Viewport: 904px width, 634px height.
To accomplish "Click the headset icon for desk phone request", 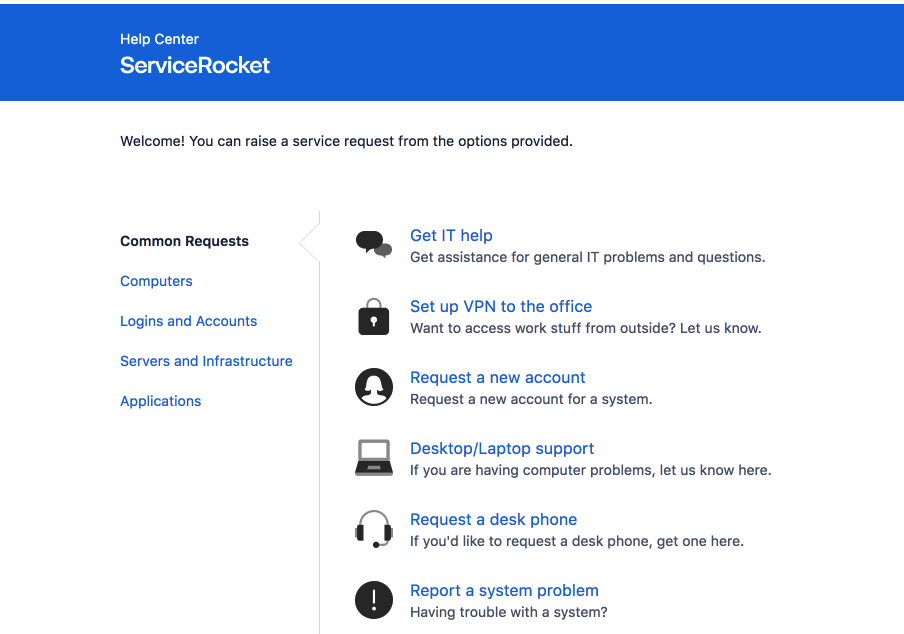I will (374, 529).
